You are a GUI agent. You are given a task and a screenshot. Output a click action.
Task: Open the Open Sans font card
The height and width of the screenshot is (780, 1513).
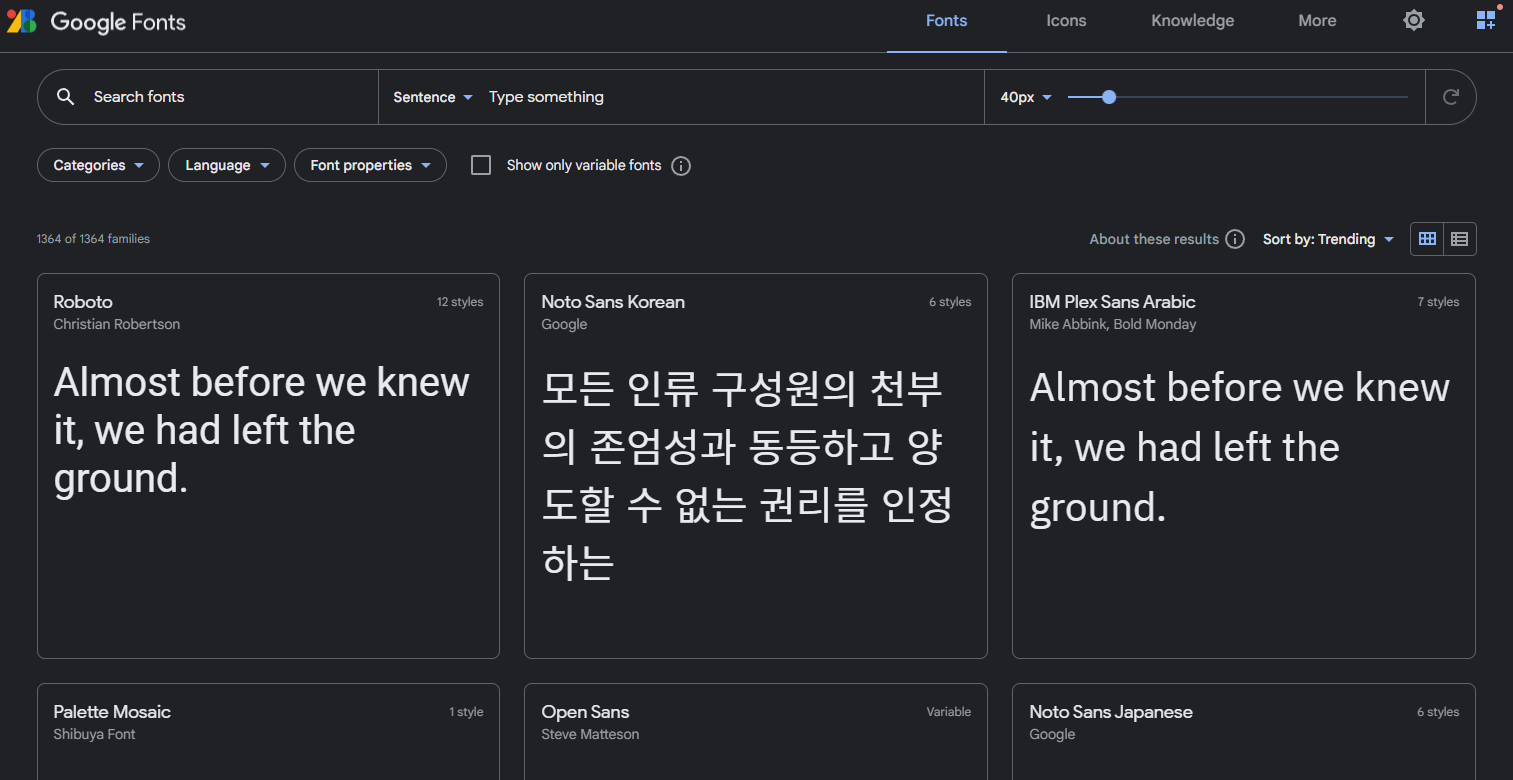tap(756, 732)
